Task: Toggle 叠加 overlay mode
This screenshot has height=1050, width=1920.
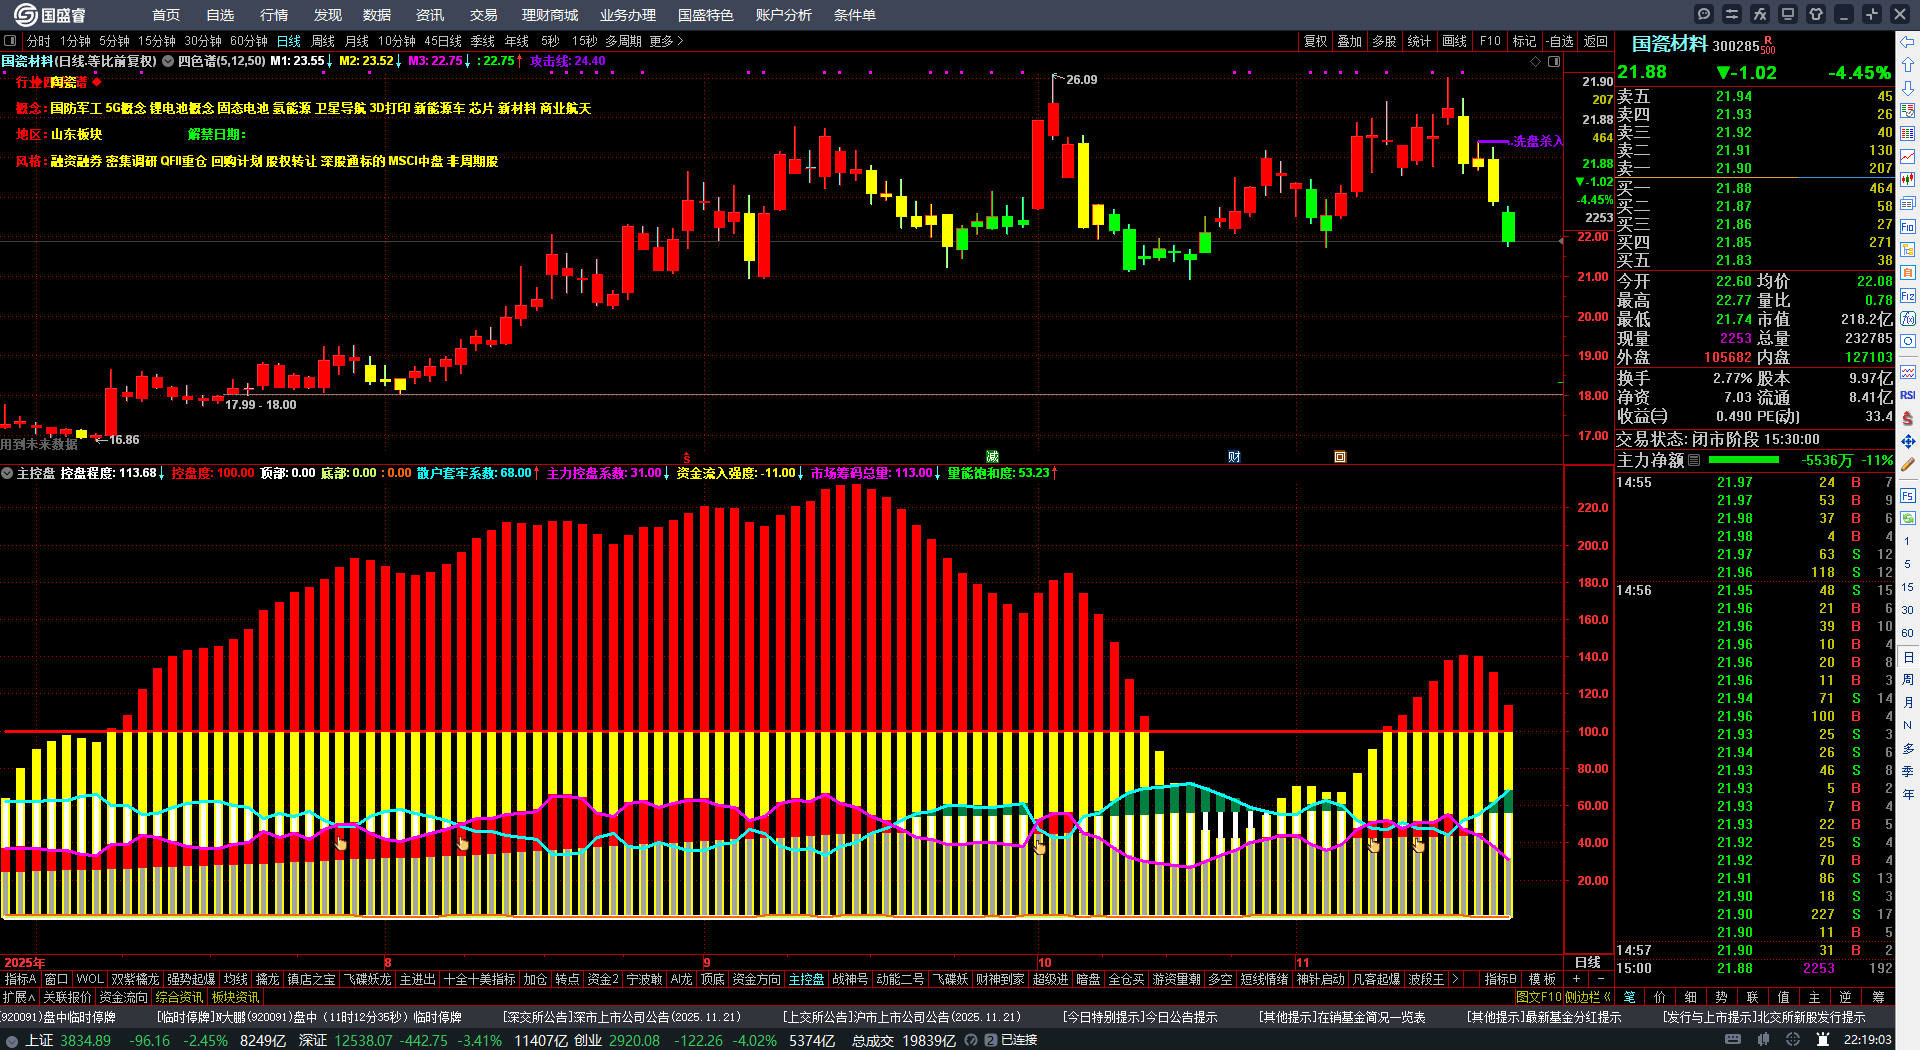Action: tap(1350, 41)
